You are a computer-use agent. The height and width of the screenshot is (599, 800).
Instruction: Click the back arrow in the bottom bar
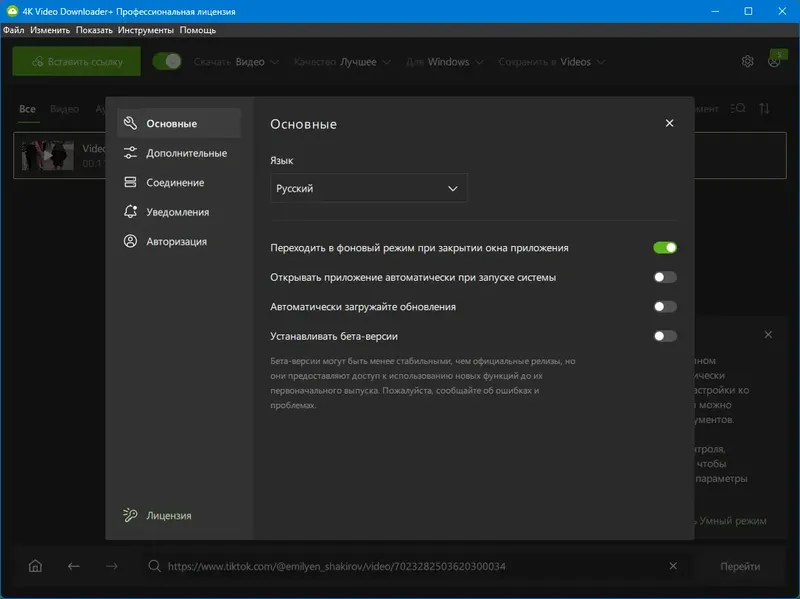73,566
